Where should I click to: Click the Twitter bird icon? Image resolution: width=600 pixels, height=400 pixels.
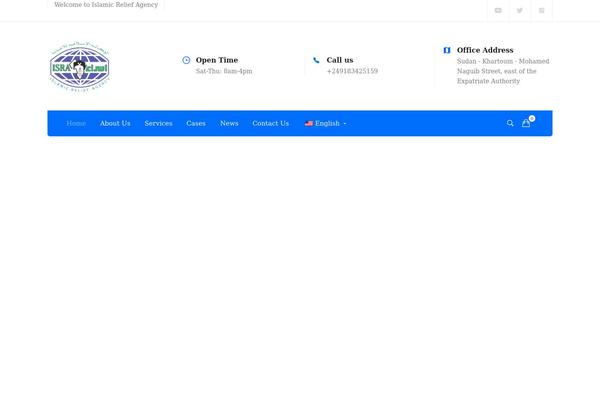pos(520,10)
